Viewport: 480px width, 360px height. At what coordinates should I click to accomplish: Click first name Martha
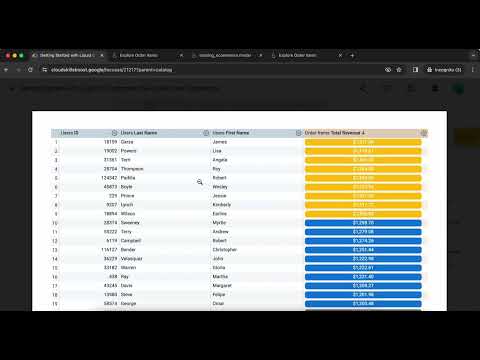click(220, 277)
